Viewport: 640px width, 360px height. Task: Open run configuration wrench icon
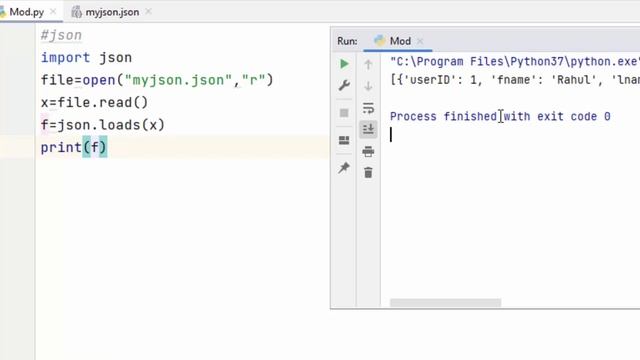coord(344,85)
